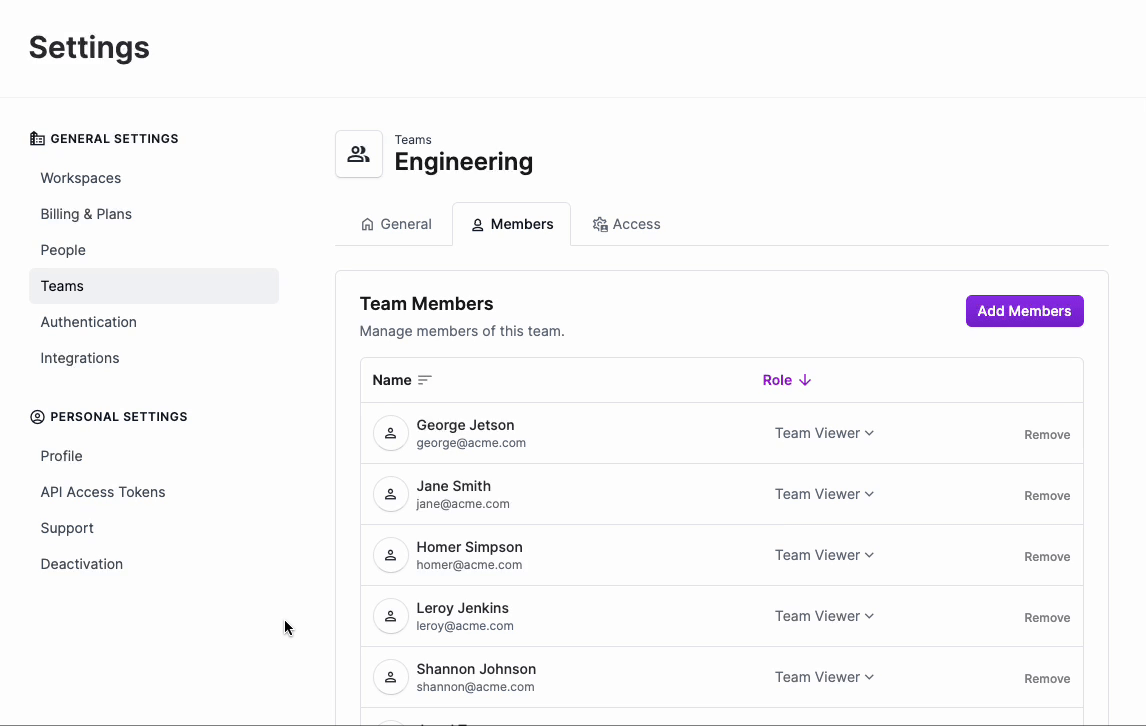Click the Add Members button
The image size is (1146, 726).
click(1024, 311)
